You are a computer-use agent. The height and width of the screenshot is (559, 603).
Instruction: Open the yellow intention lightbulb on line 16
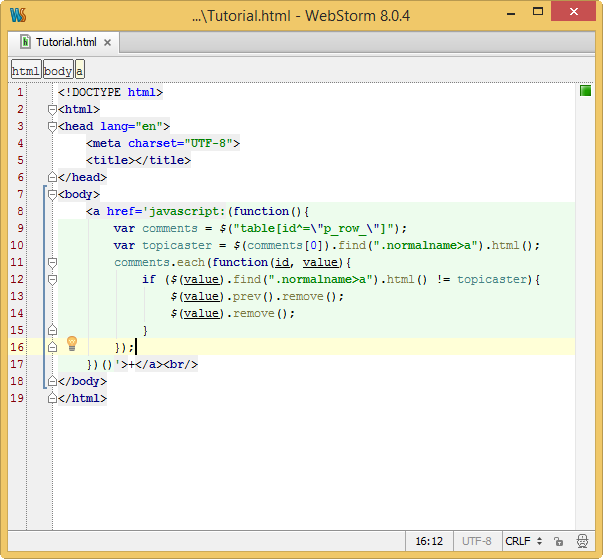click(x=72, y=343)
